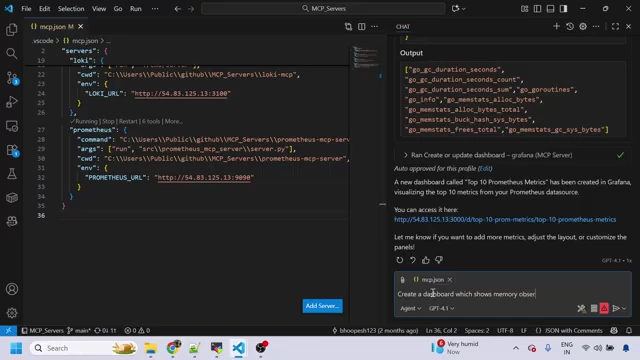Screen dimensions: 640x360
Task: Open the View menu
Action: click(99, 9)
